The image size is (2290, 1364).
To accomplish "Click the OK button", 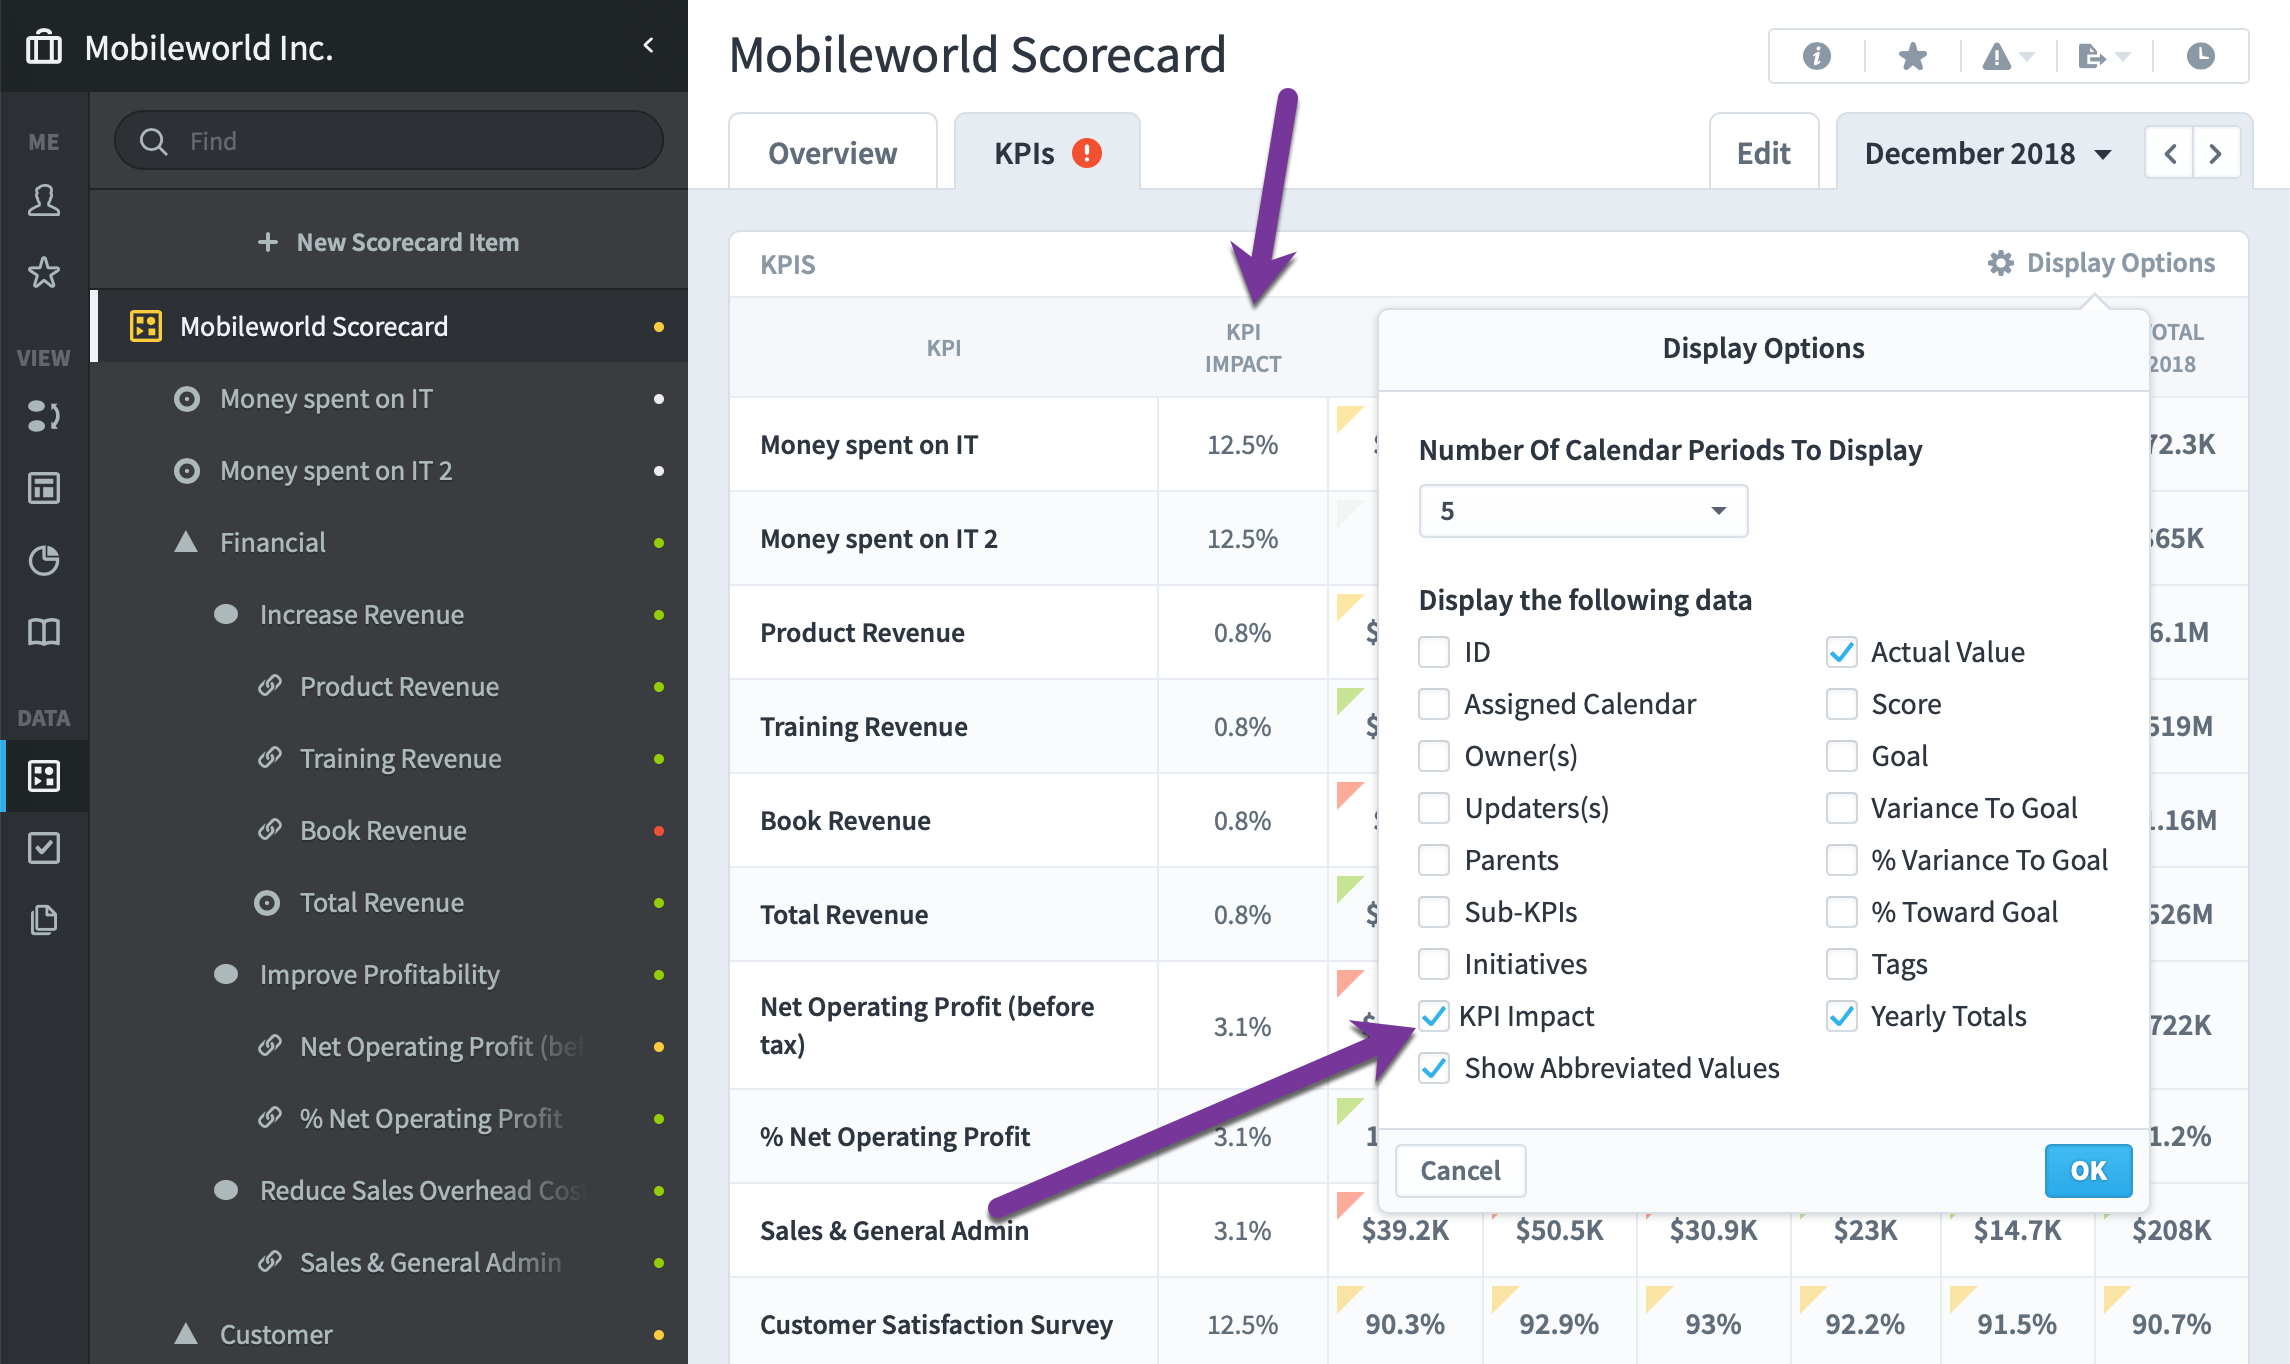I will (2088, 1170).
